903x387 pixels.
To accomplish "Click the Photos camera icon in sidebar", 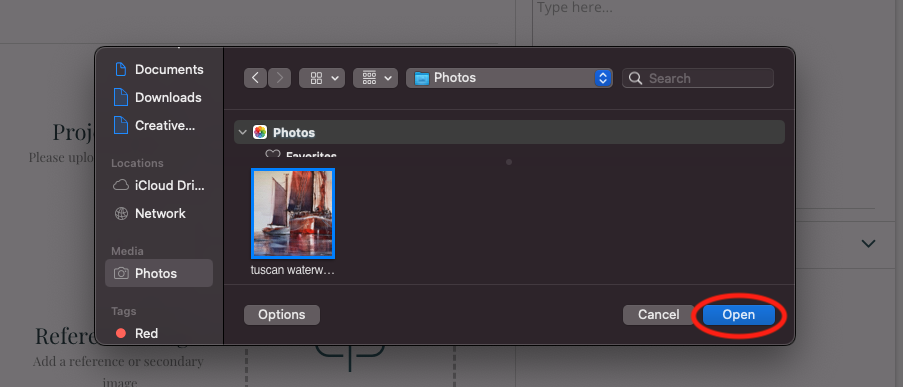I will pos(121,274).
